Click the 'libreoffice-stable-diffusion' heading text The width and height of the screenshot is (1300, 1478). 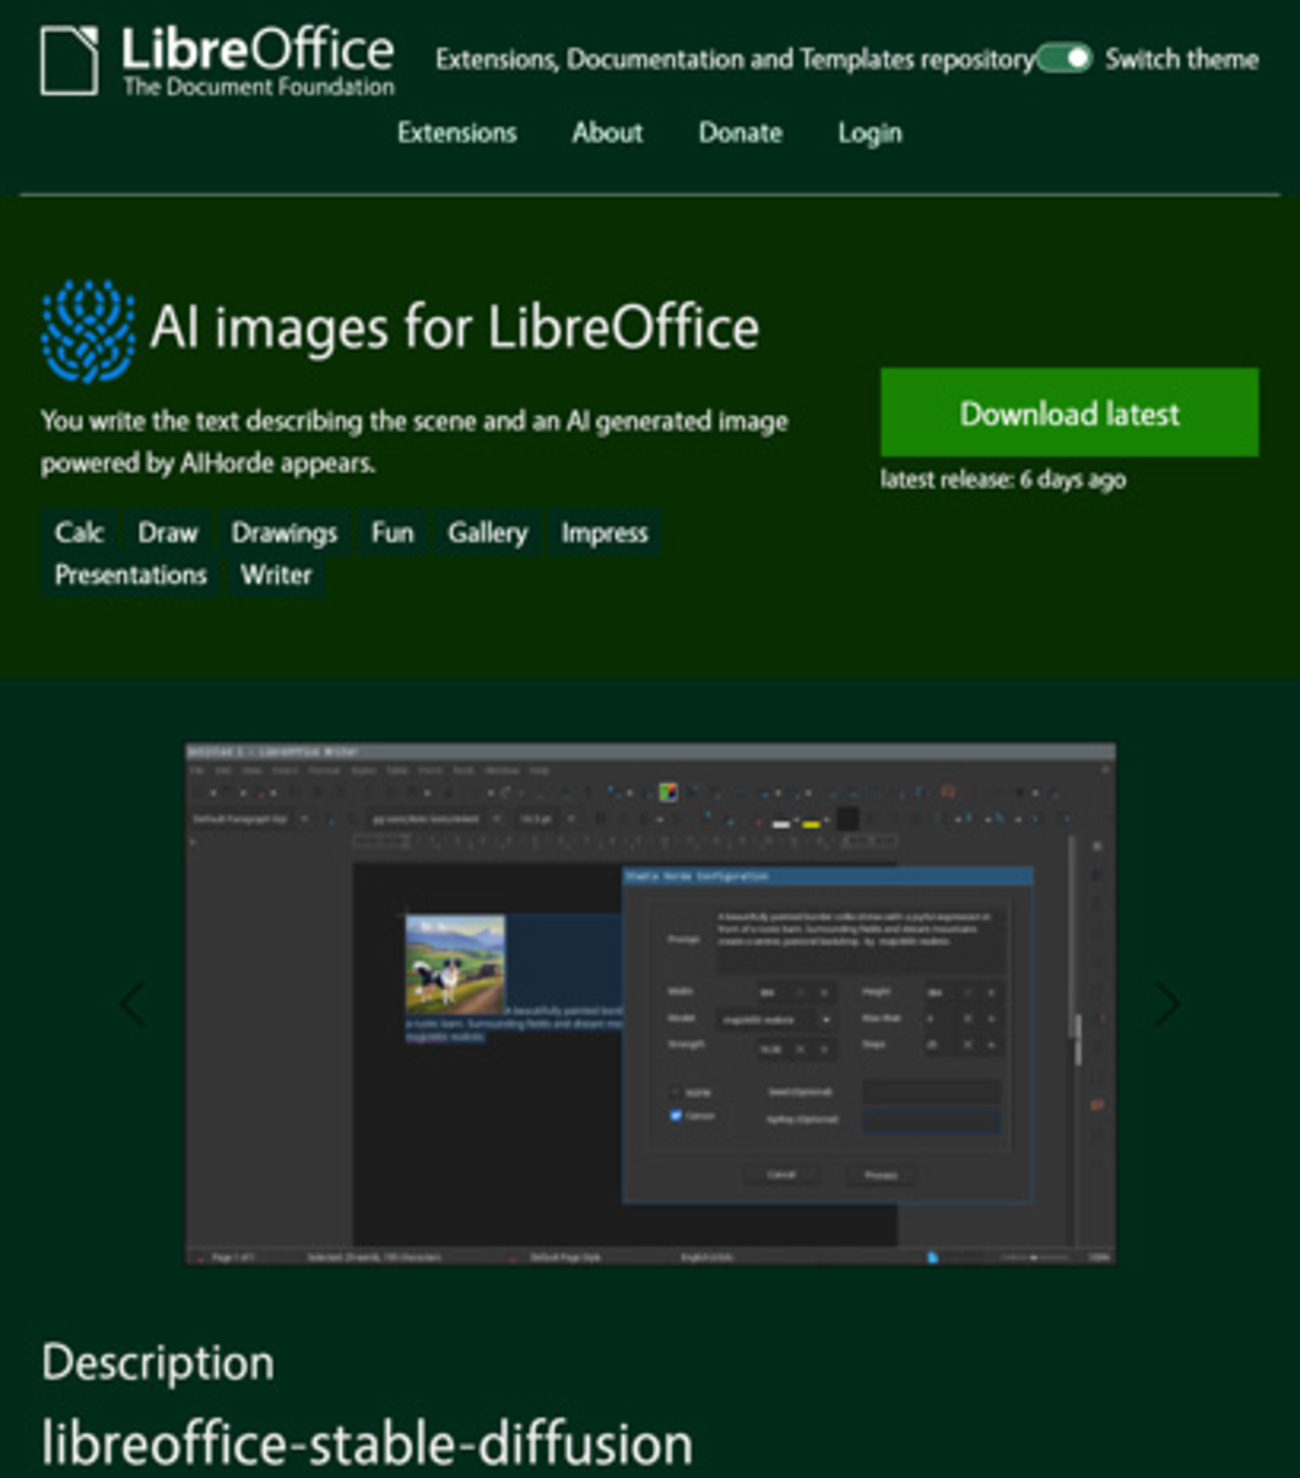coord(367,1443)
